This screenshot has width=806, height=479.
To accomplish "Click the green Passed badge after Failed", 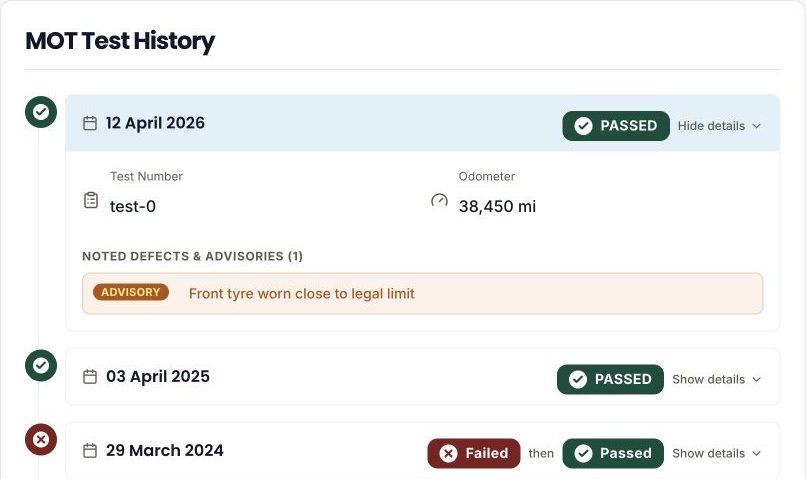I will pos(613,453).
